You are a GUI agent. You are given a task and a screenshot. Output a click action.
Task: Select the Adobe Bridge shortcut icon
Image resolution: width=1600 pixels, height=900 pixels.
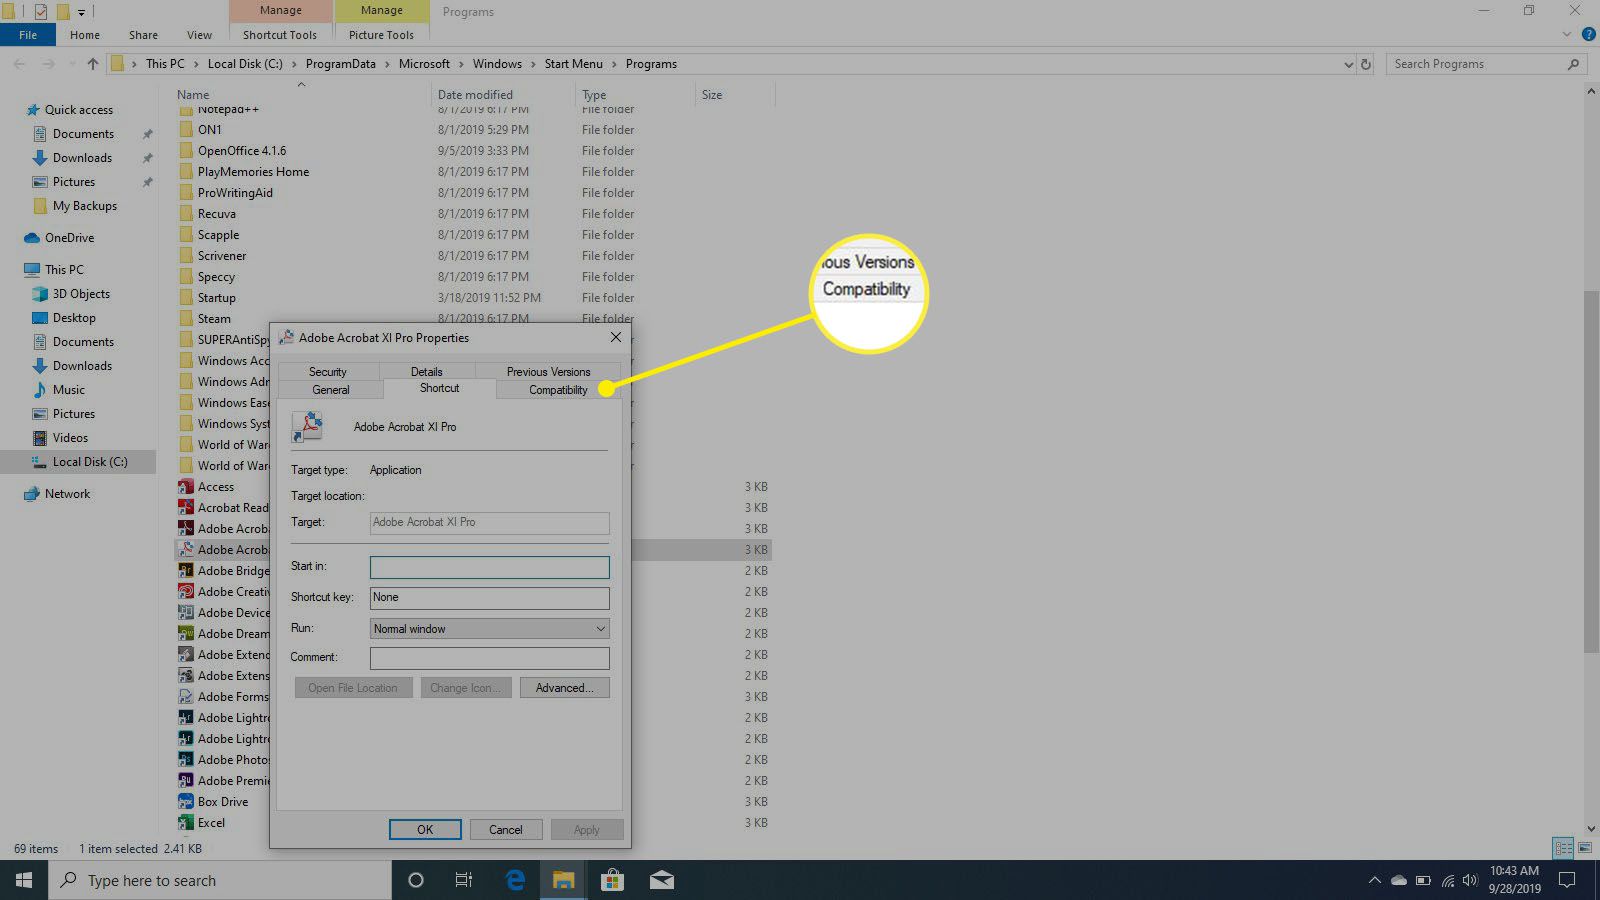point(186,571)
